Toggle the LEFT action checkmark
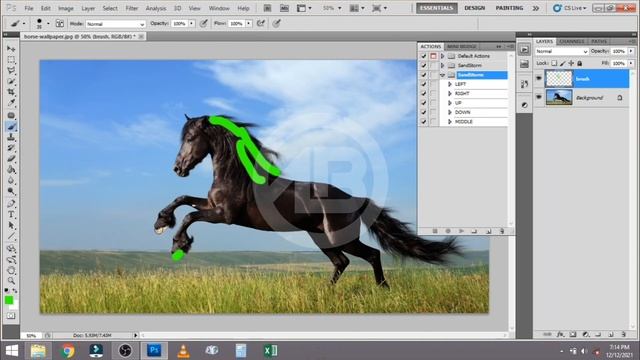 pyautogui.click(x=424, y=84)
